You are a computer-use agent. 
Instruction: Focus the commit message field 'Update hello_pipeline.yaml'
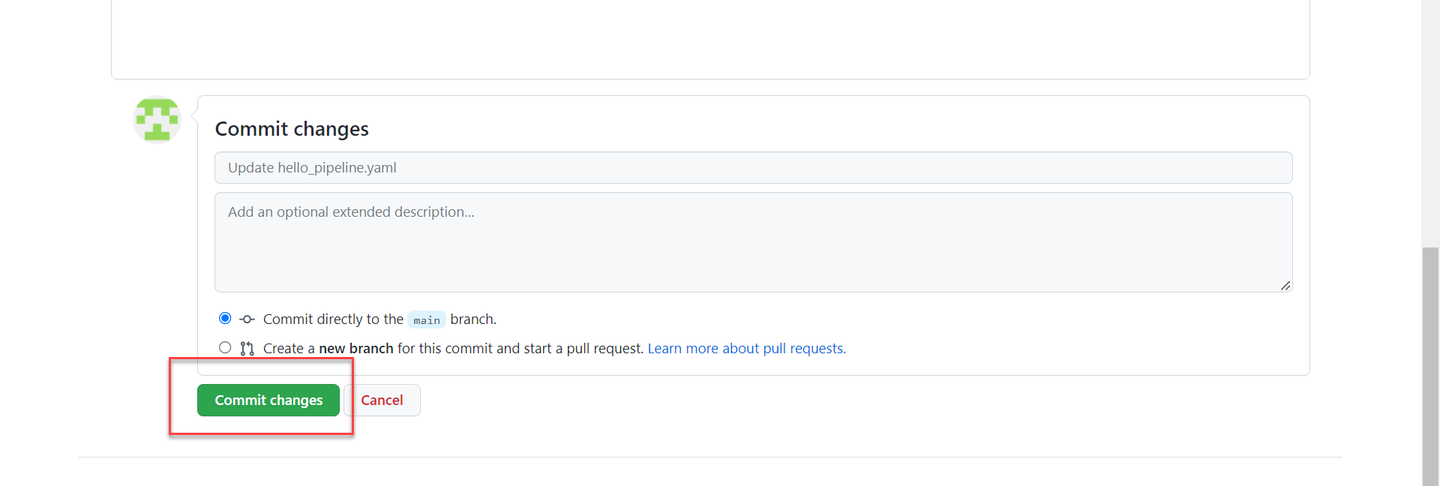[753, 167]
